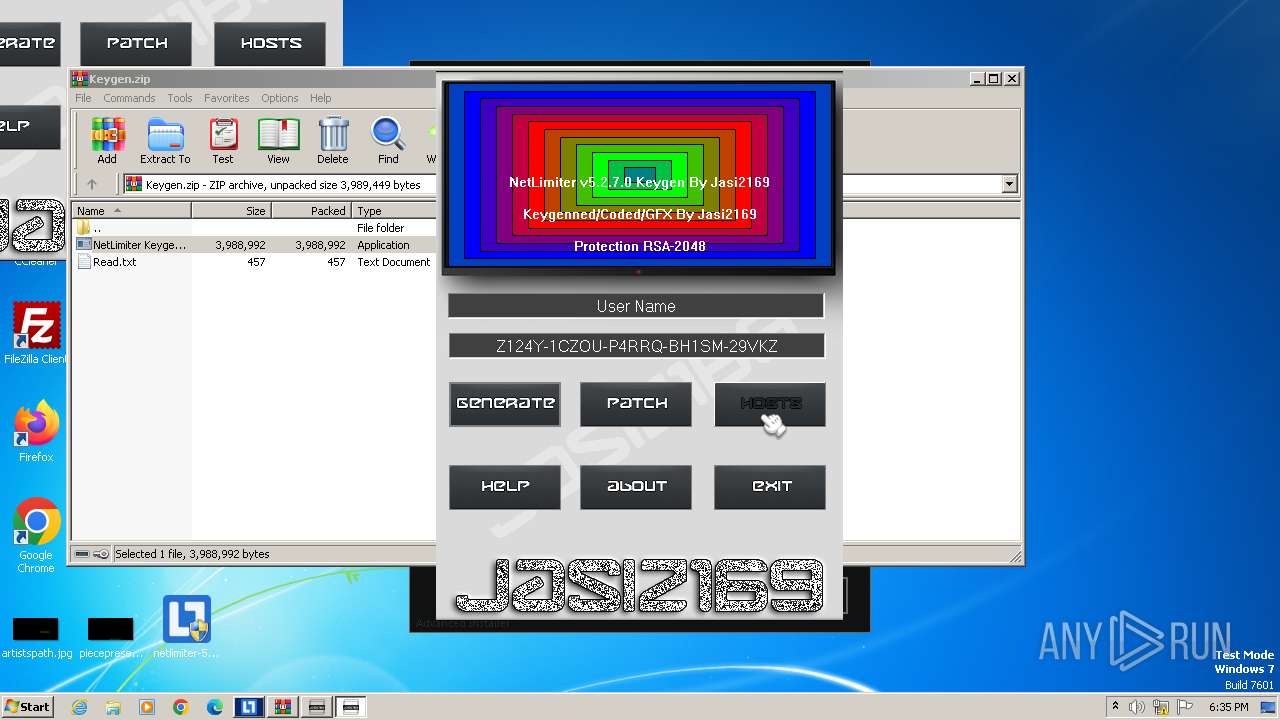Sort files by the Packed column
Screen dimensions: 1280x720
click(311, 211)
